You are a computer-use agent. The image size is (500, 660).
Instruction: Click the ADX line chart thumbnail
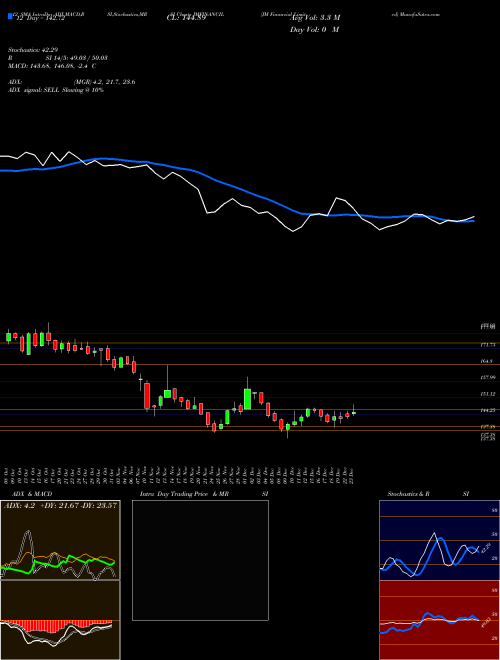coord(60,540)
